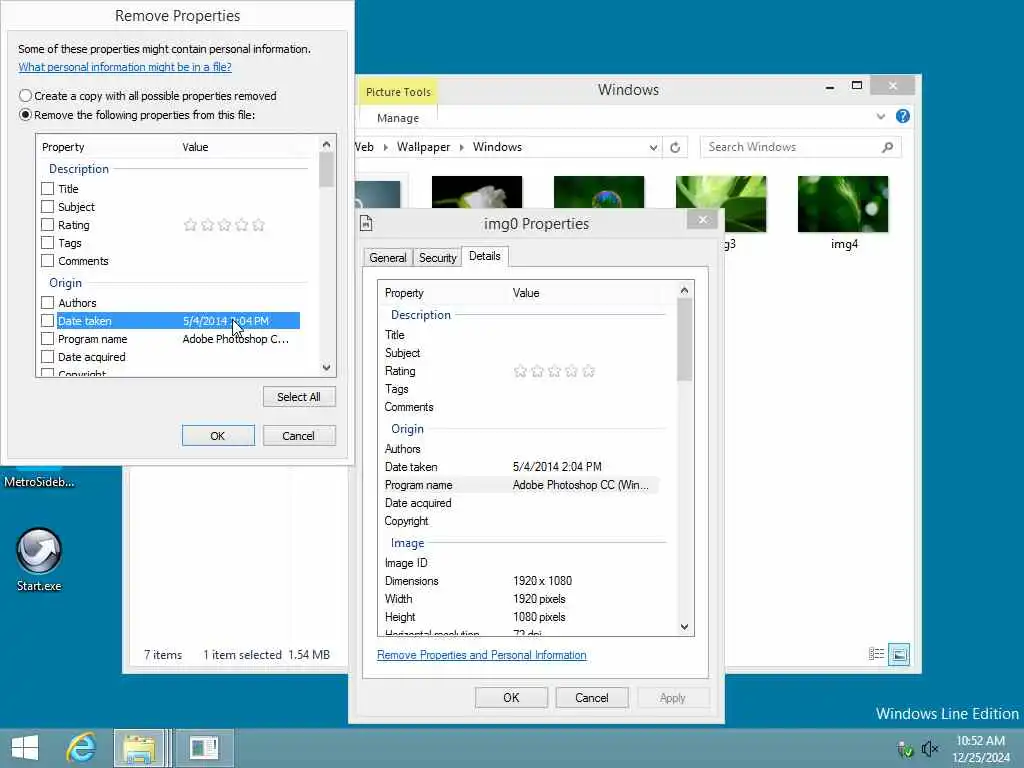Viewport: 1024px width, 768px height.
Task: Click the Remove Properties list scrollbar thumb
Action: 327,170
